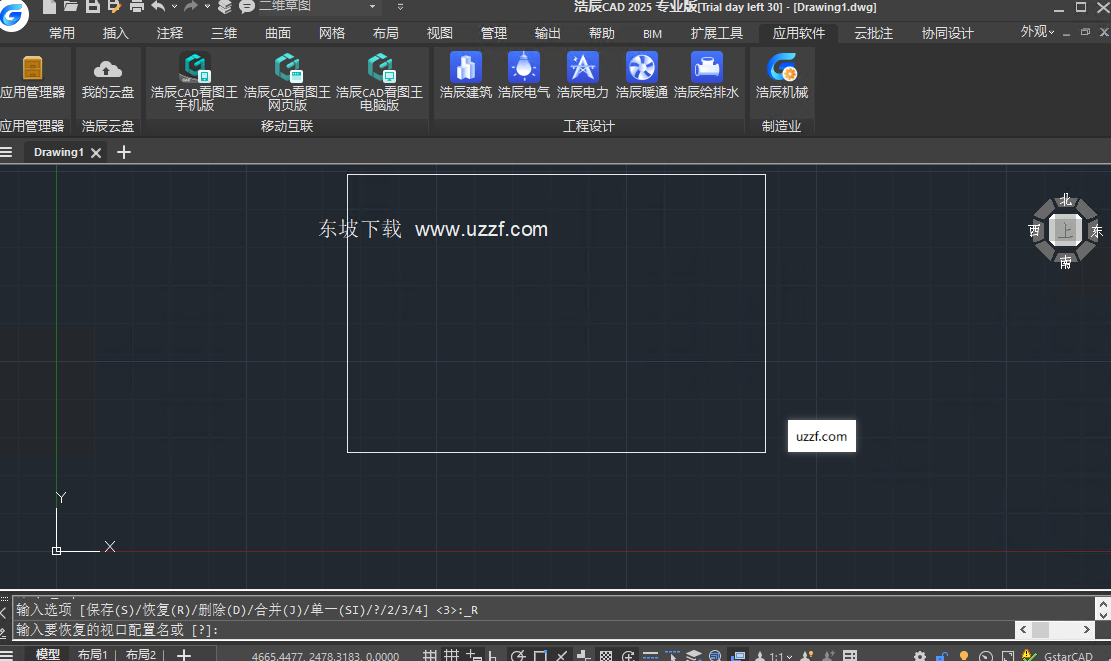Toggle object snap in the status bar
This screenshot has height=661, width=1111.
[x=540, y=654]
